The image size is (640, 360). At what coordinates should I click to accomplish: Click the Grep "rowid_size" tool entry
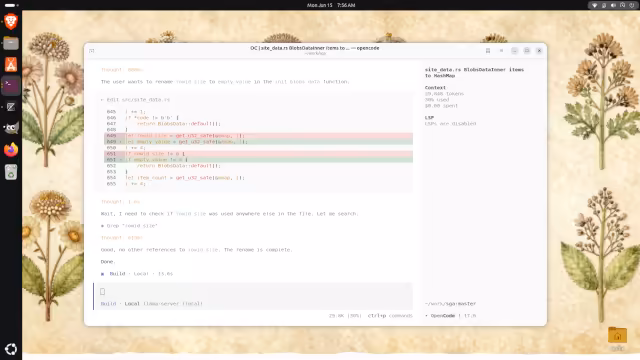(129, 226)
